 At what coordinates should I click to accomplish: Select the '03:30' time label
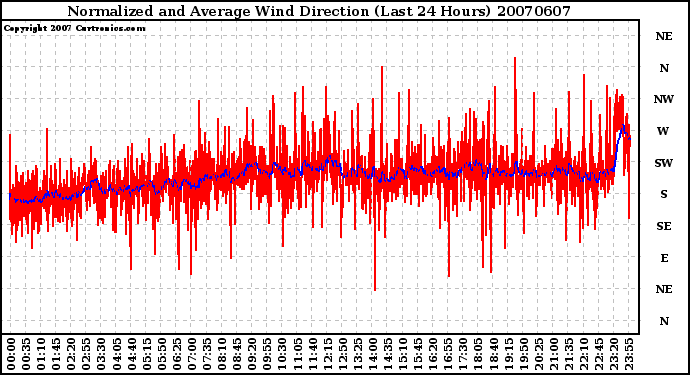101,354
